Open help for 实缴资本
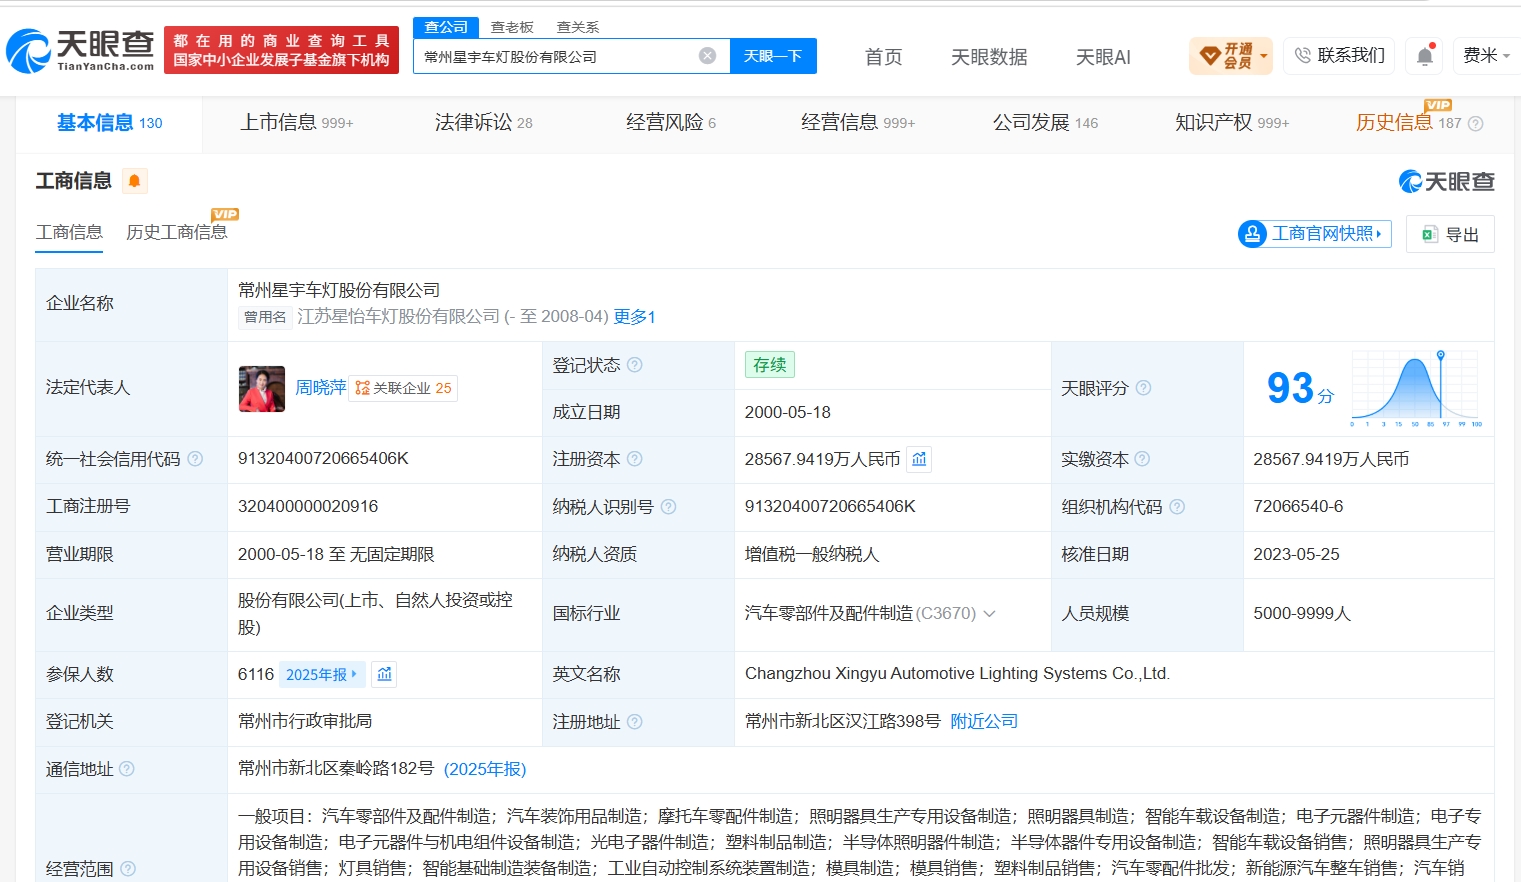The width and height of the screenshot is (1521, 882). click(x=1142, y=459)
